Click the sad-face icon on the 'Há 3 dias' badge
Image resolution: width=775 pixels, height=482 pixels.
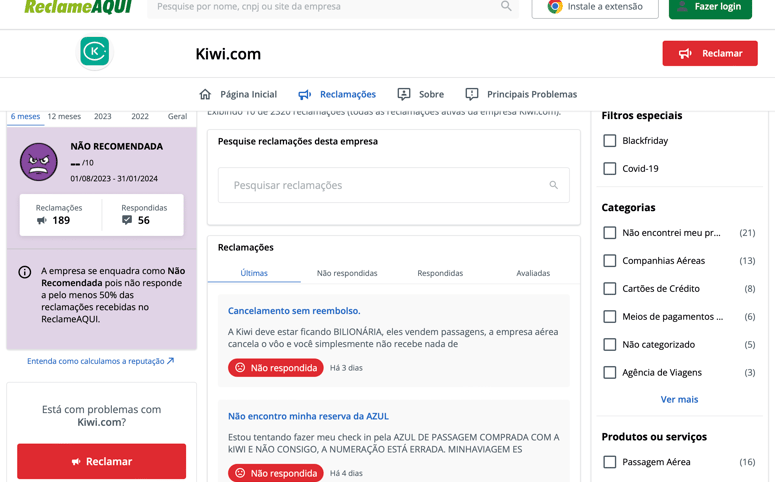240,367
